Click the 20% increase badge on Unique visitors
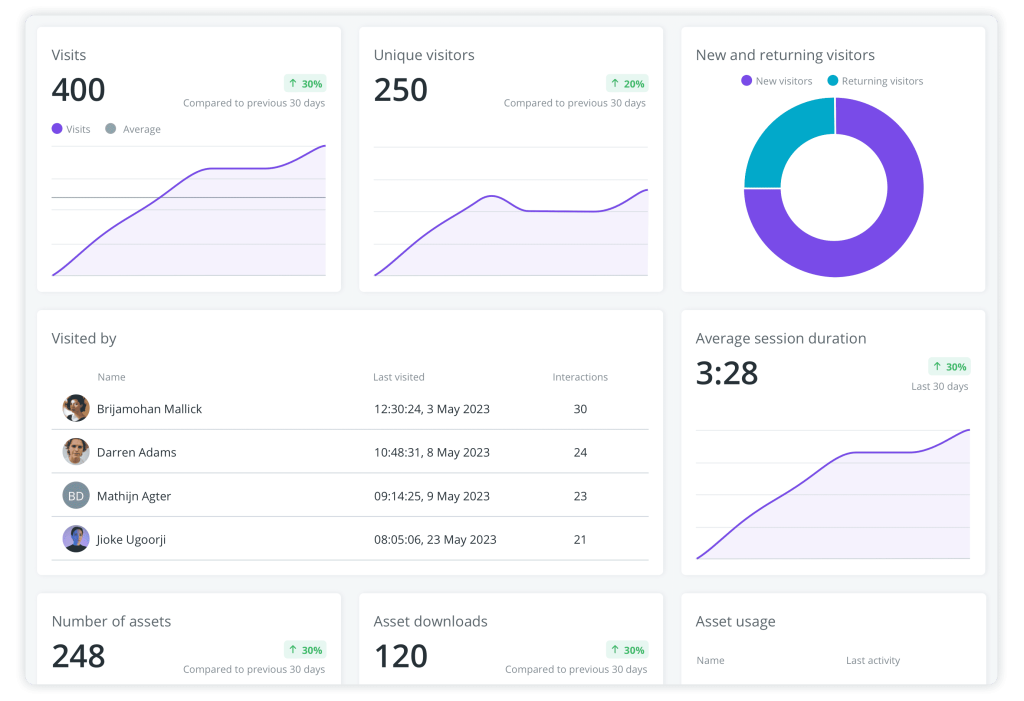 (x=627, y=84)
